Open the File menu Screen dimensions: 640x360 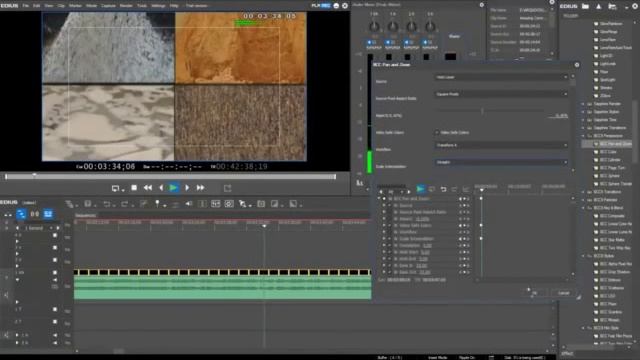[x=25, y=6]
